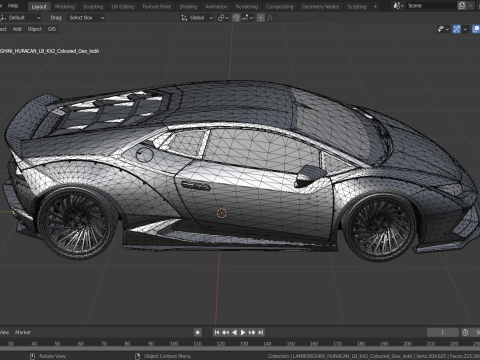Switch to the Sculpting workspace tab
The height and width of the screenshot is (360, 480).
pyautogui.click(x=93, y=6)
